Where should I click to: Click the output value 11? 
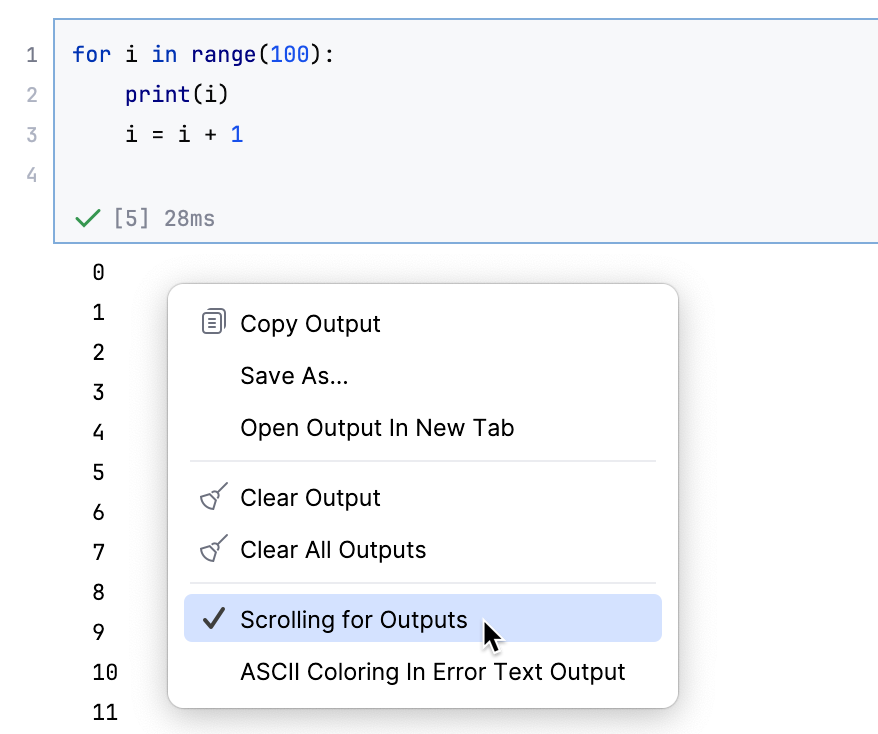tap(104, 712)
